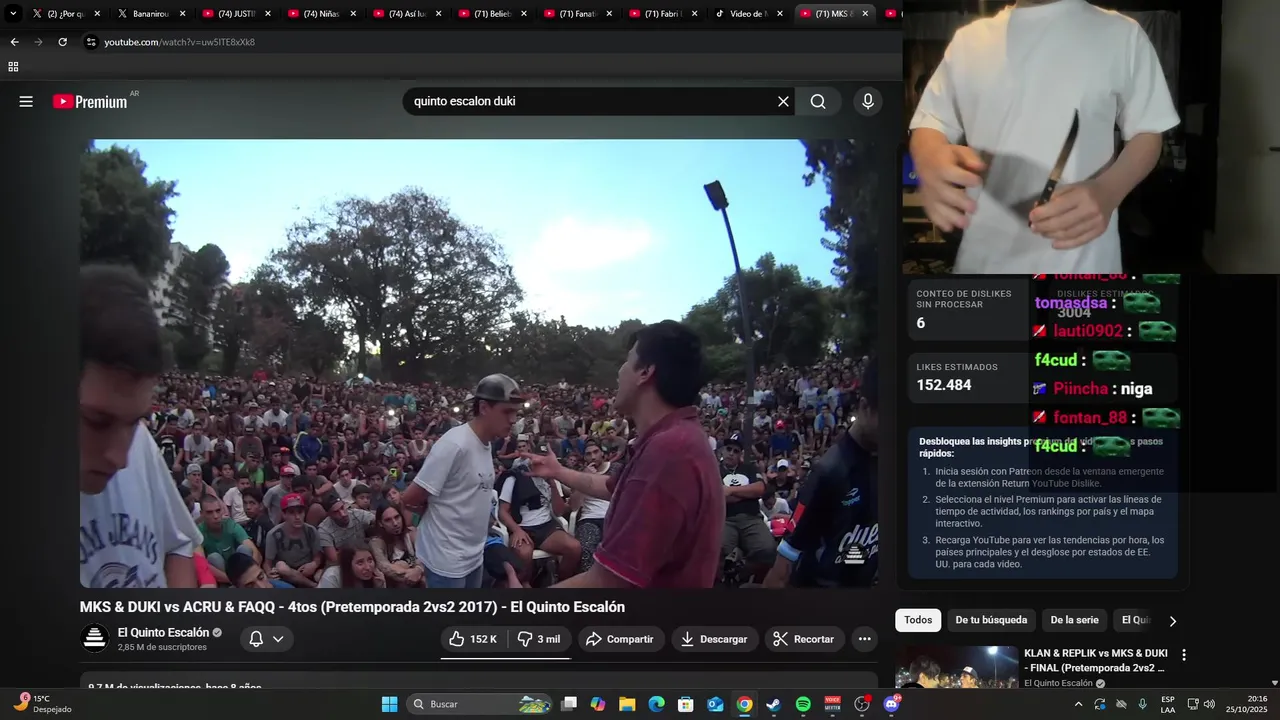
Task: Create a clip with Recortar
Action: [805, 639]
